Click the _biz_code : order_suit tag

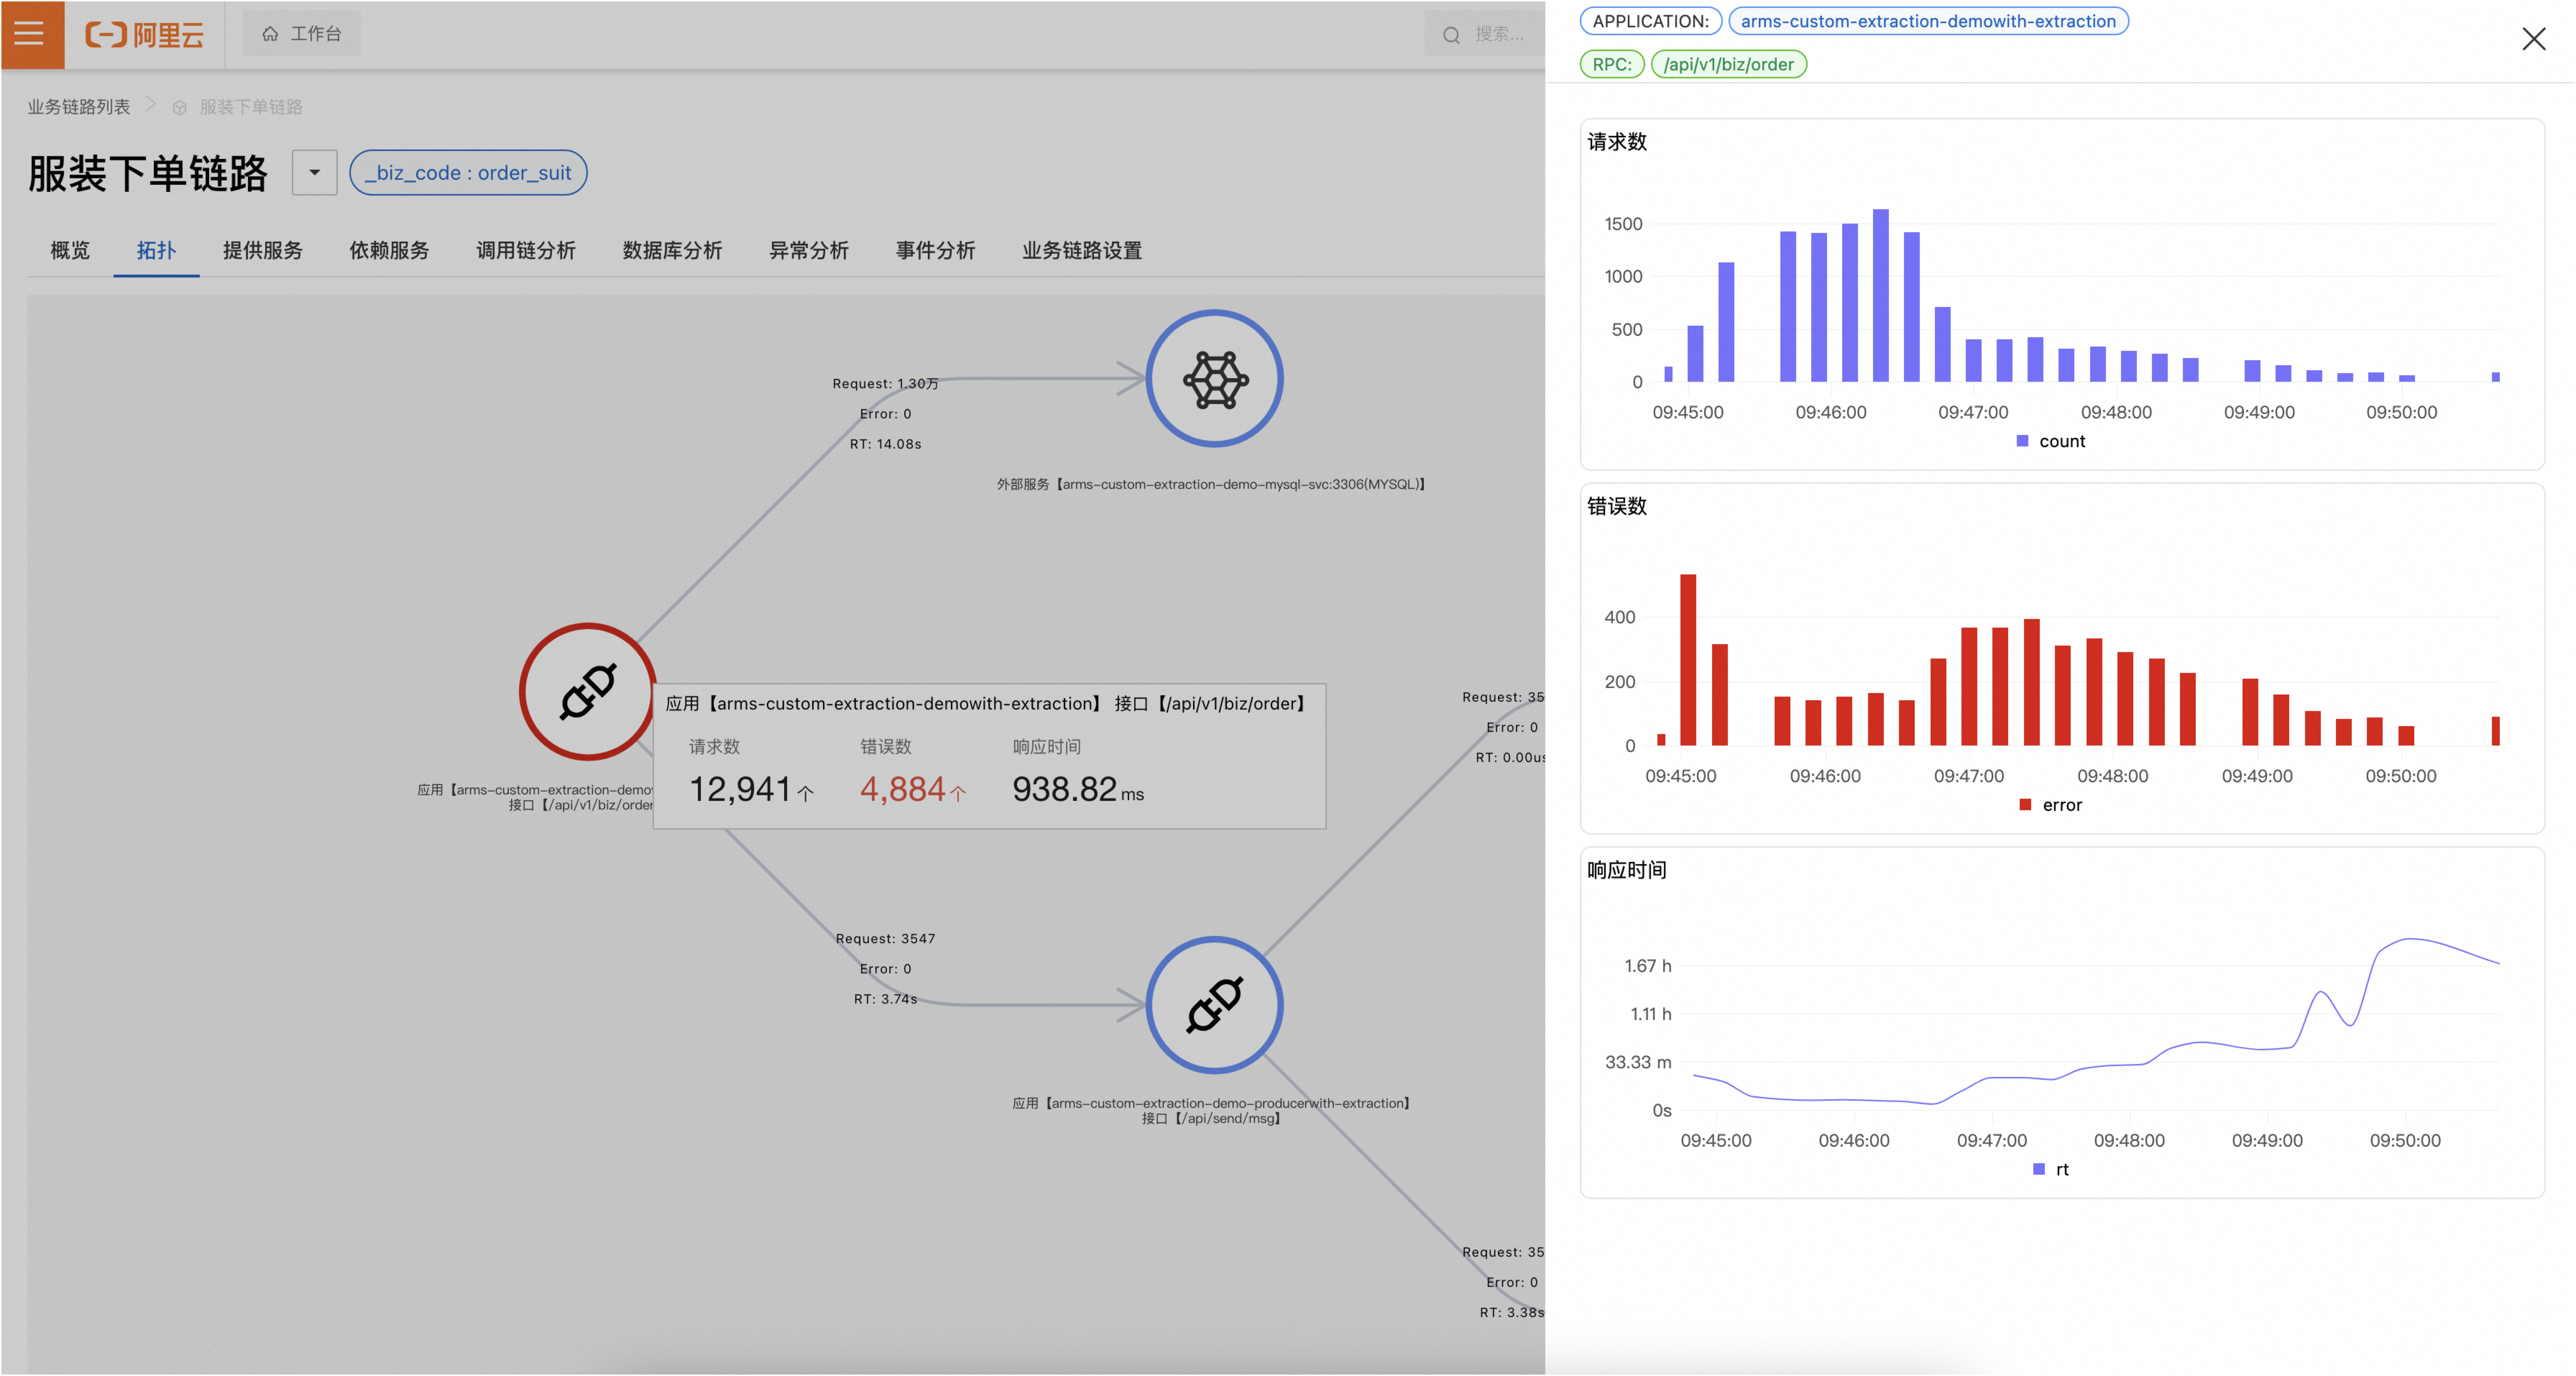coord(468,173)
